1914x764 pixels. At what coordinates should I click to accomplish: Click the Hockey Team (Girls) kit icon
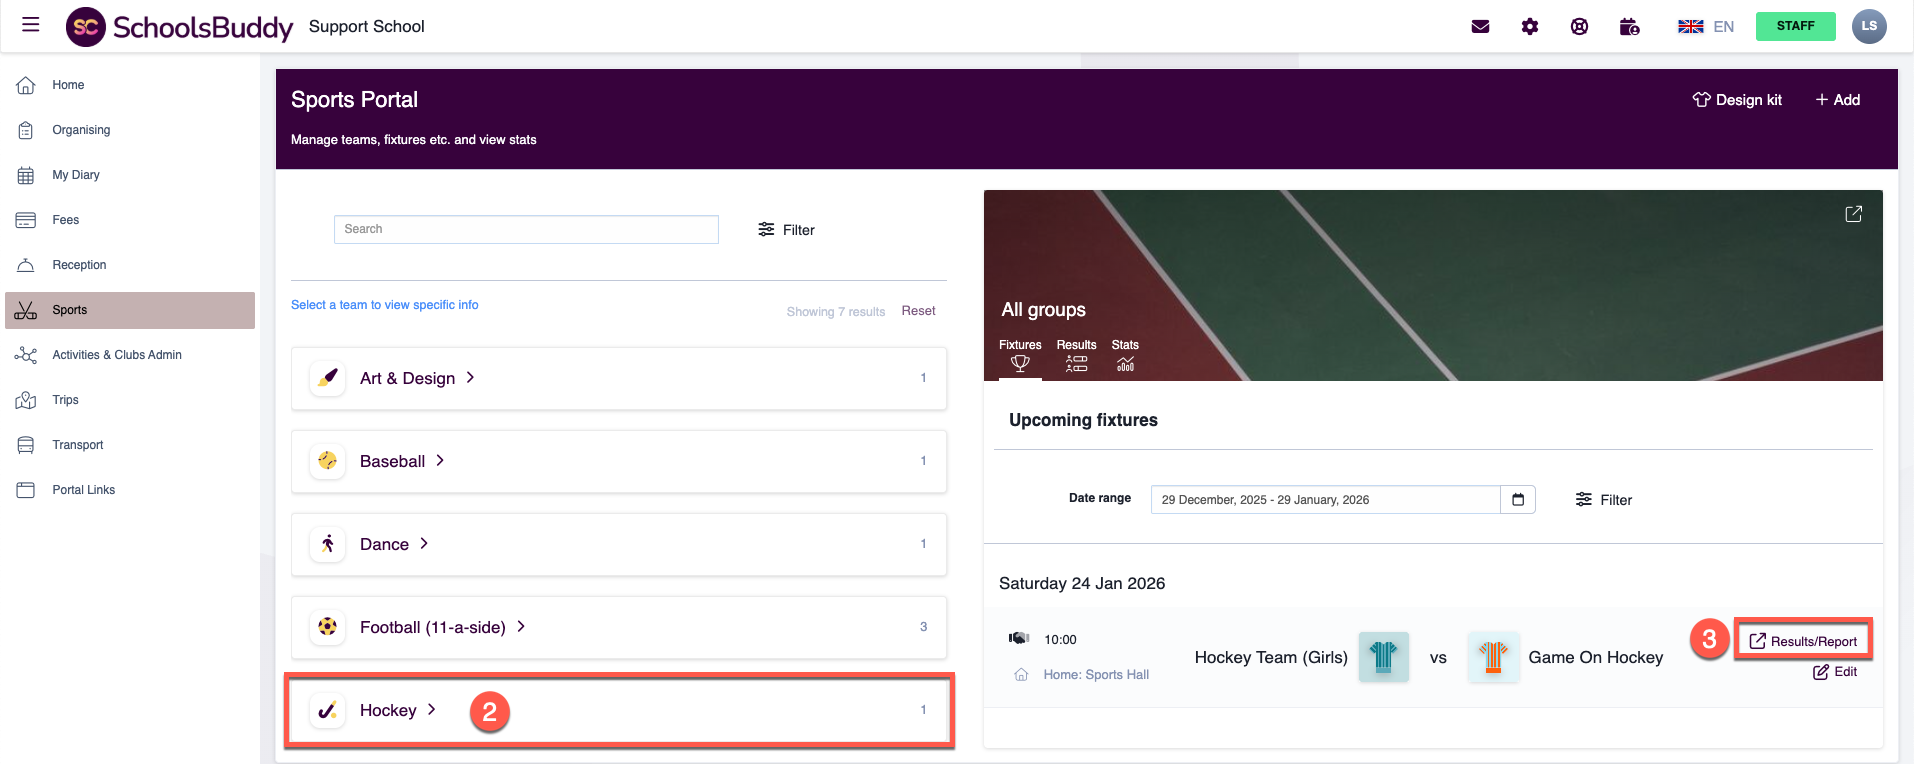1383,657
